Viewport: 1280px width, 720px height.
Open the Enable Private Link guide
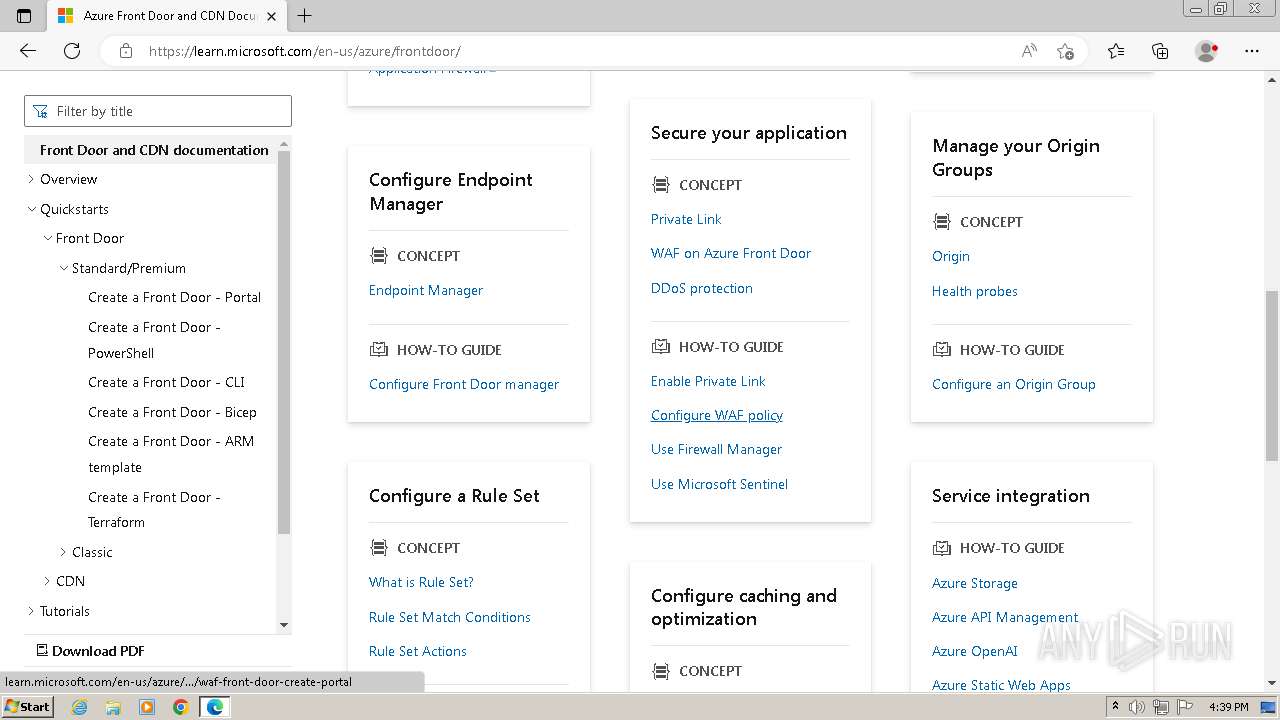coord(708,381)
